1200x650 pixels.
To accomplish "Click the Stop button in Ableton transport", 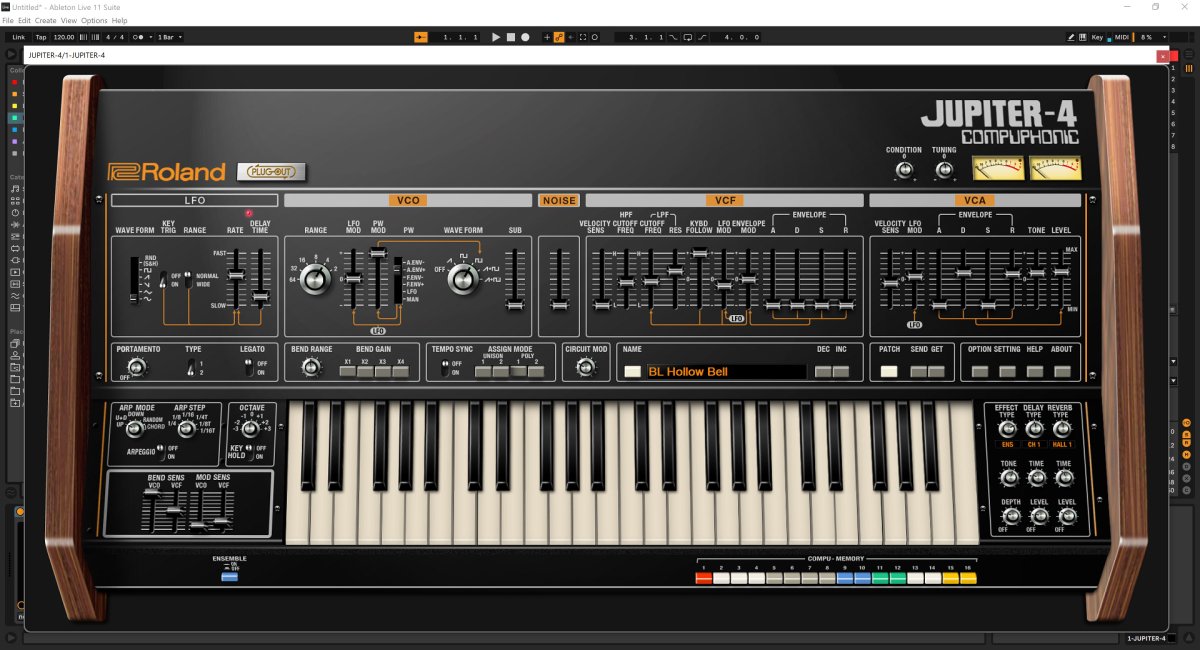I will pyautogui.click(x=510, y=37).
